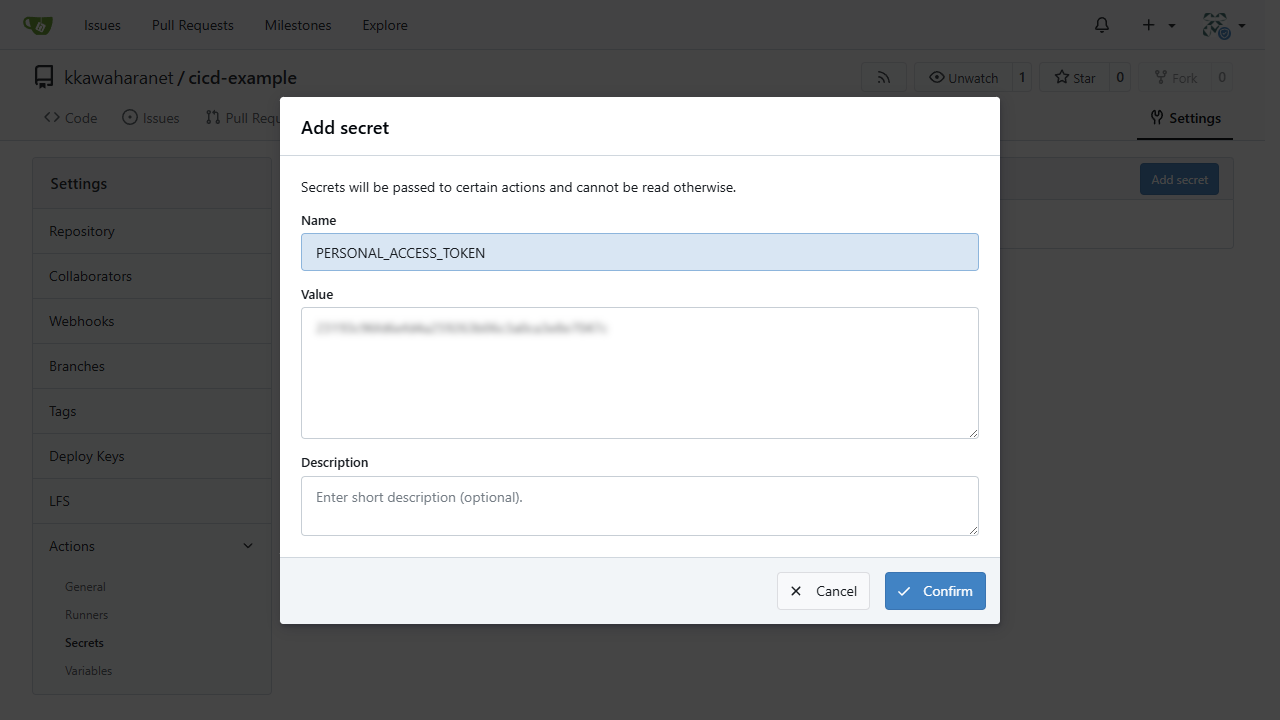This screenshot has width=1280, height=720.
Task: Confirm adding the secret
Action: (x=935, y=591)
